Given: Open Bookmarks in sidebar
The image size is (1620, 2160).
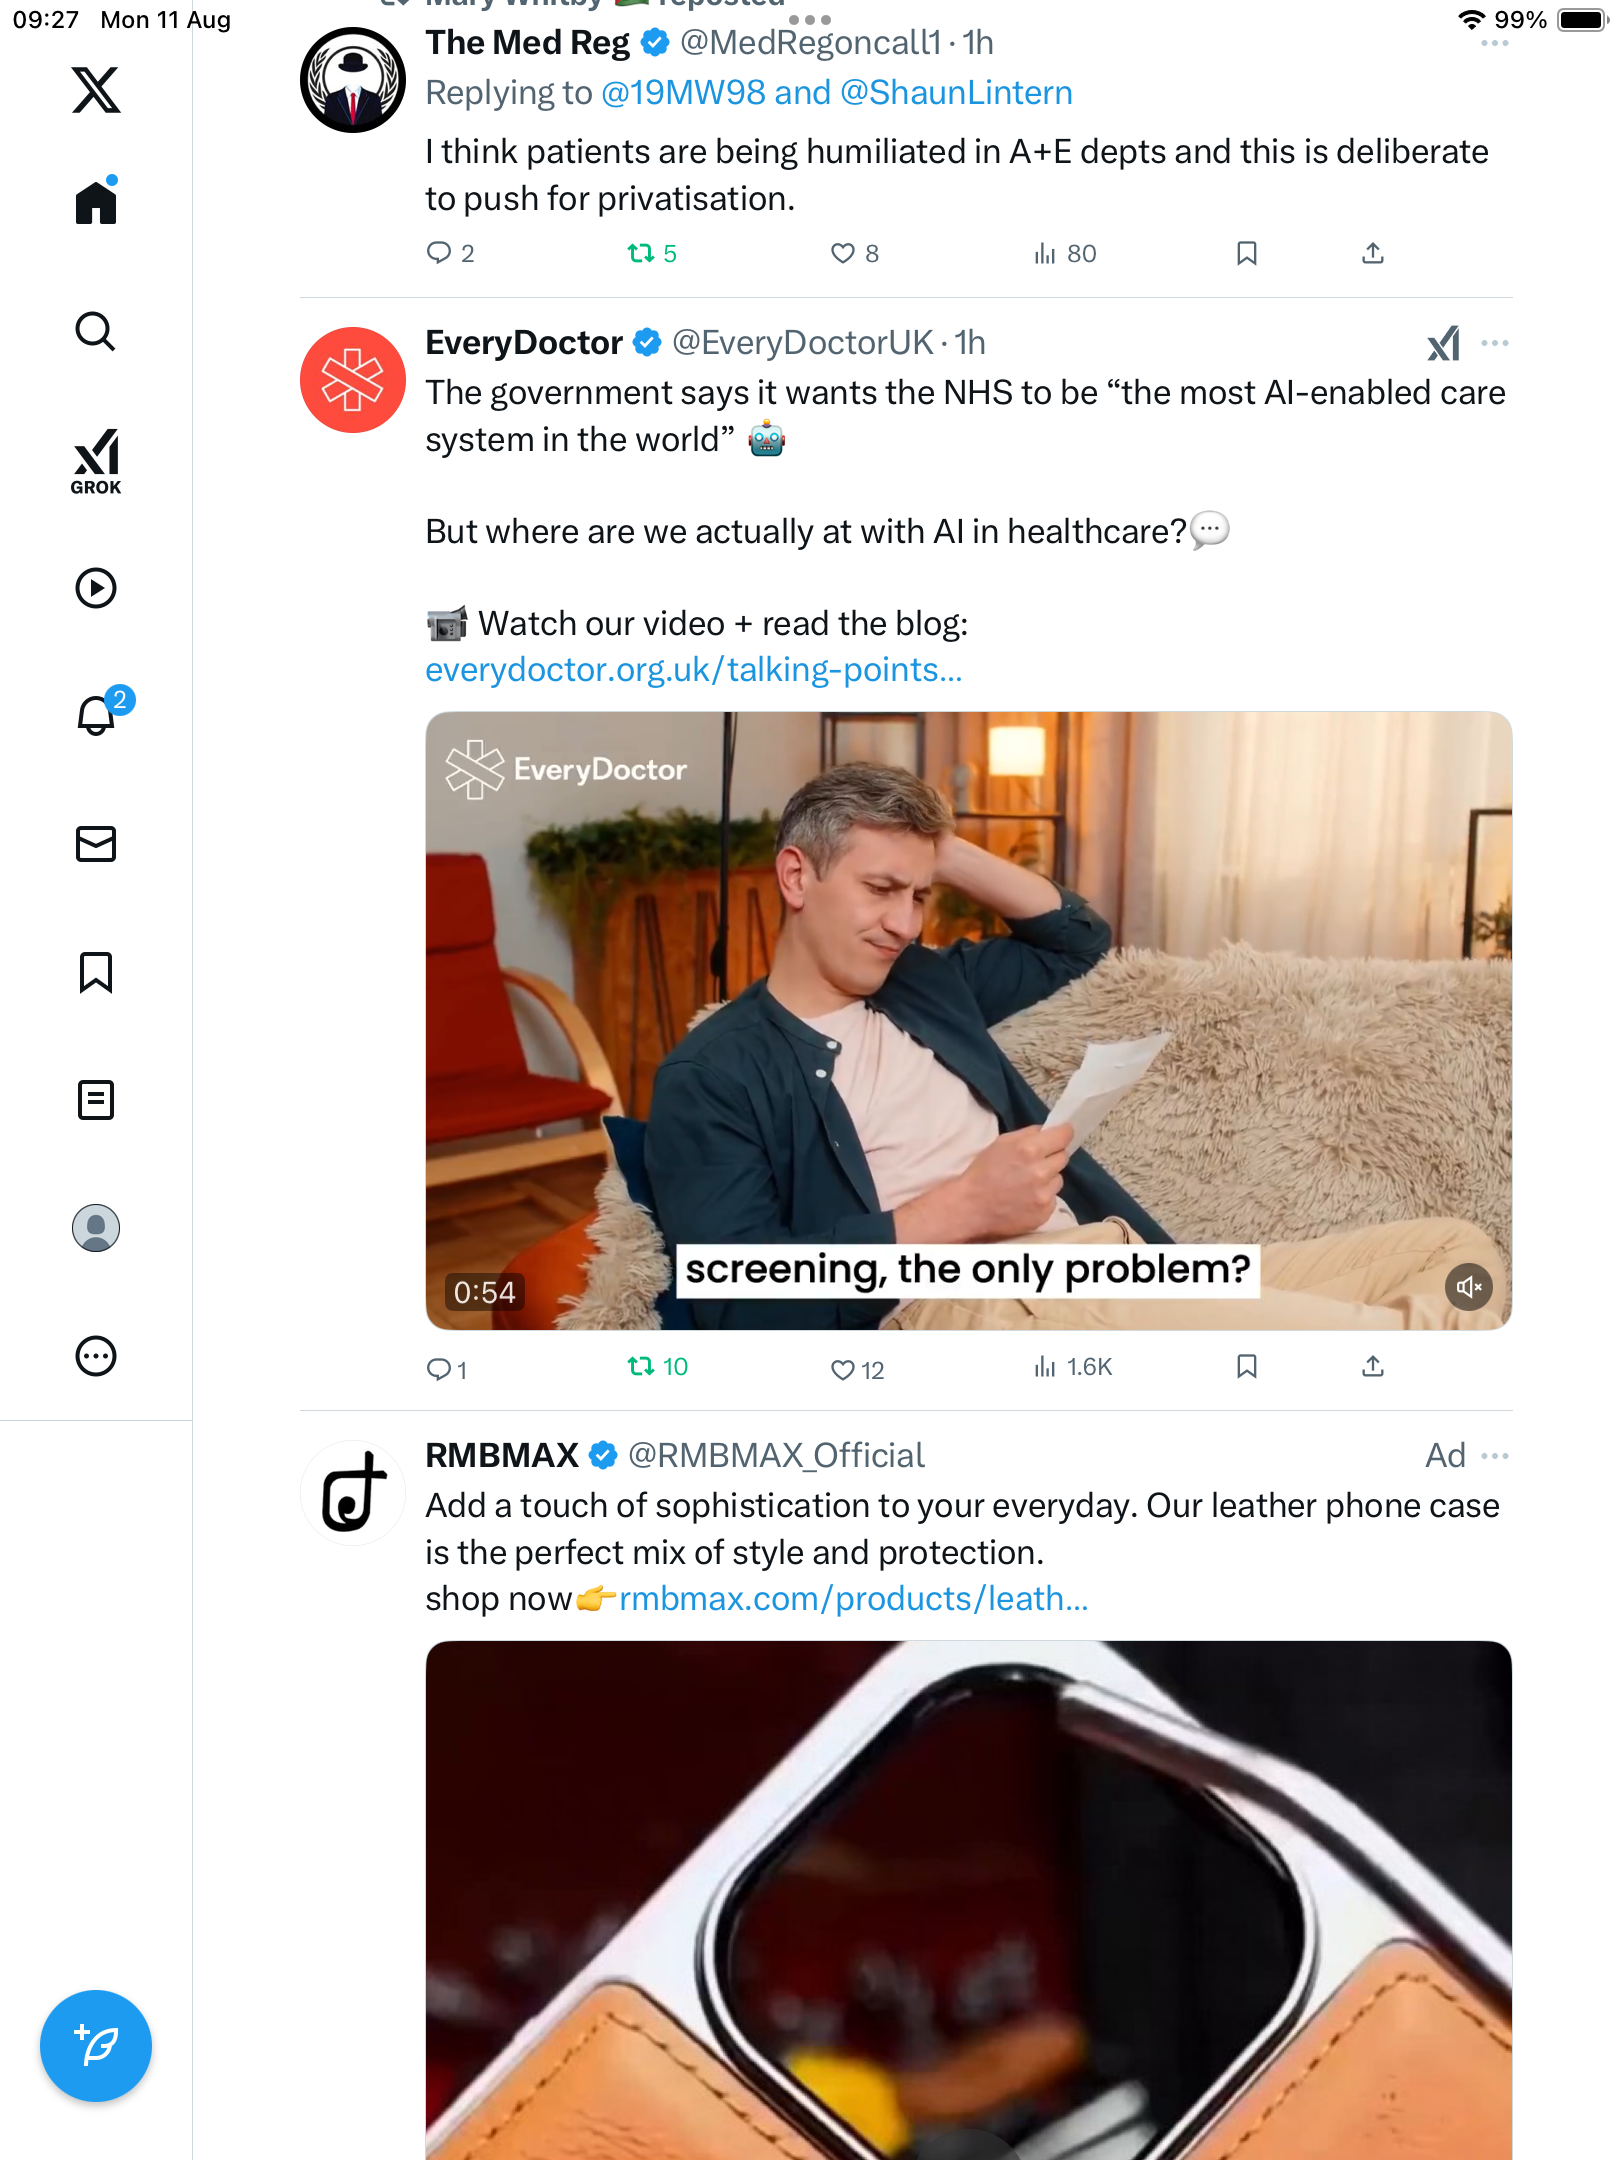Looking at the screenshot, I should [96, 972].
